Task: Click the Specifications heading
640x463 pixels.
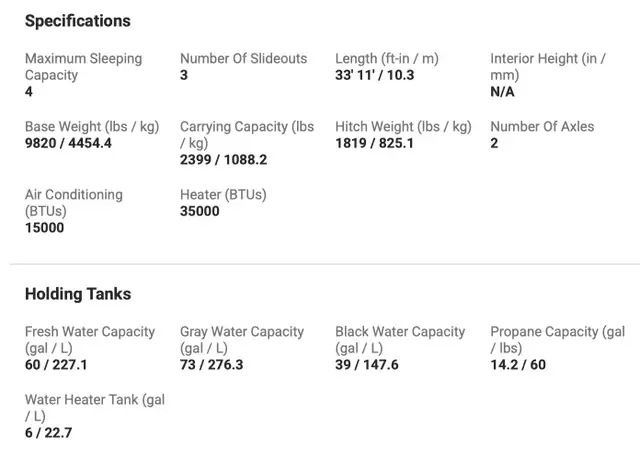Action: [78, 21]
